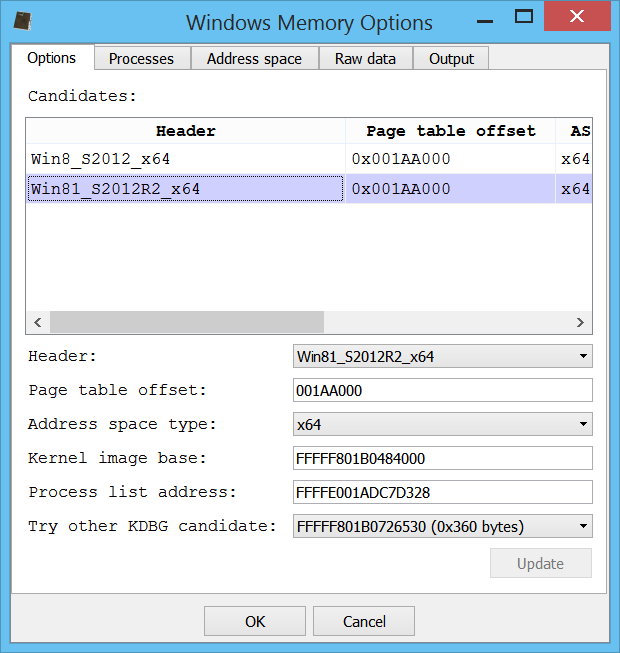
Task: Open the Header dropdown
Action: click(x=443, y=356)
